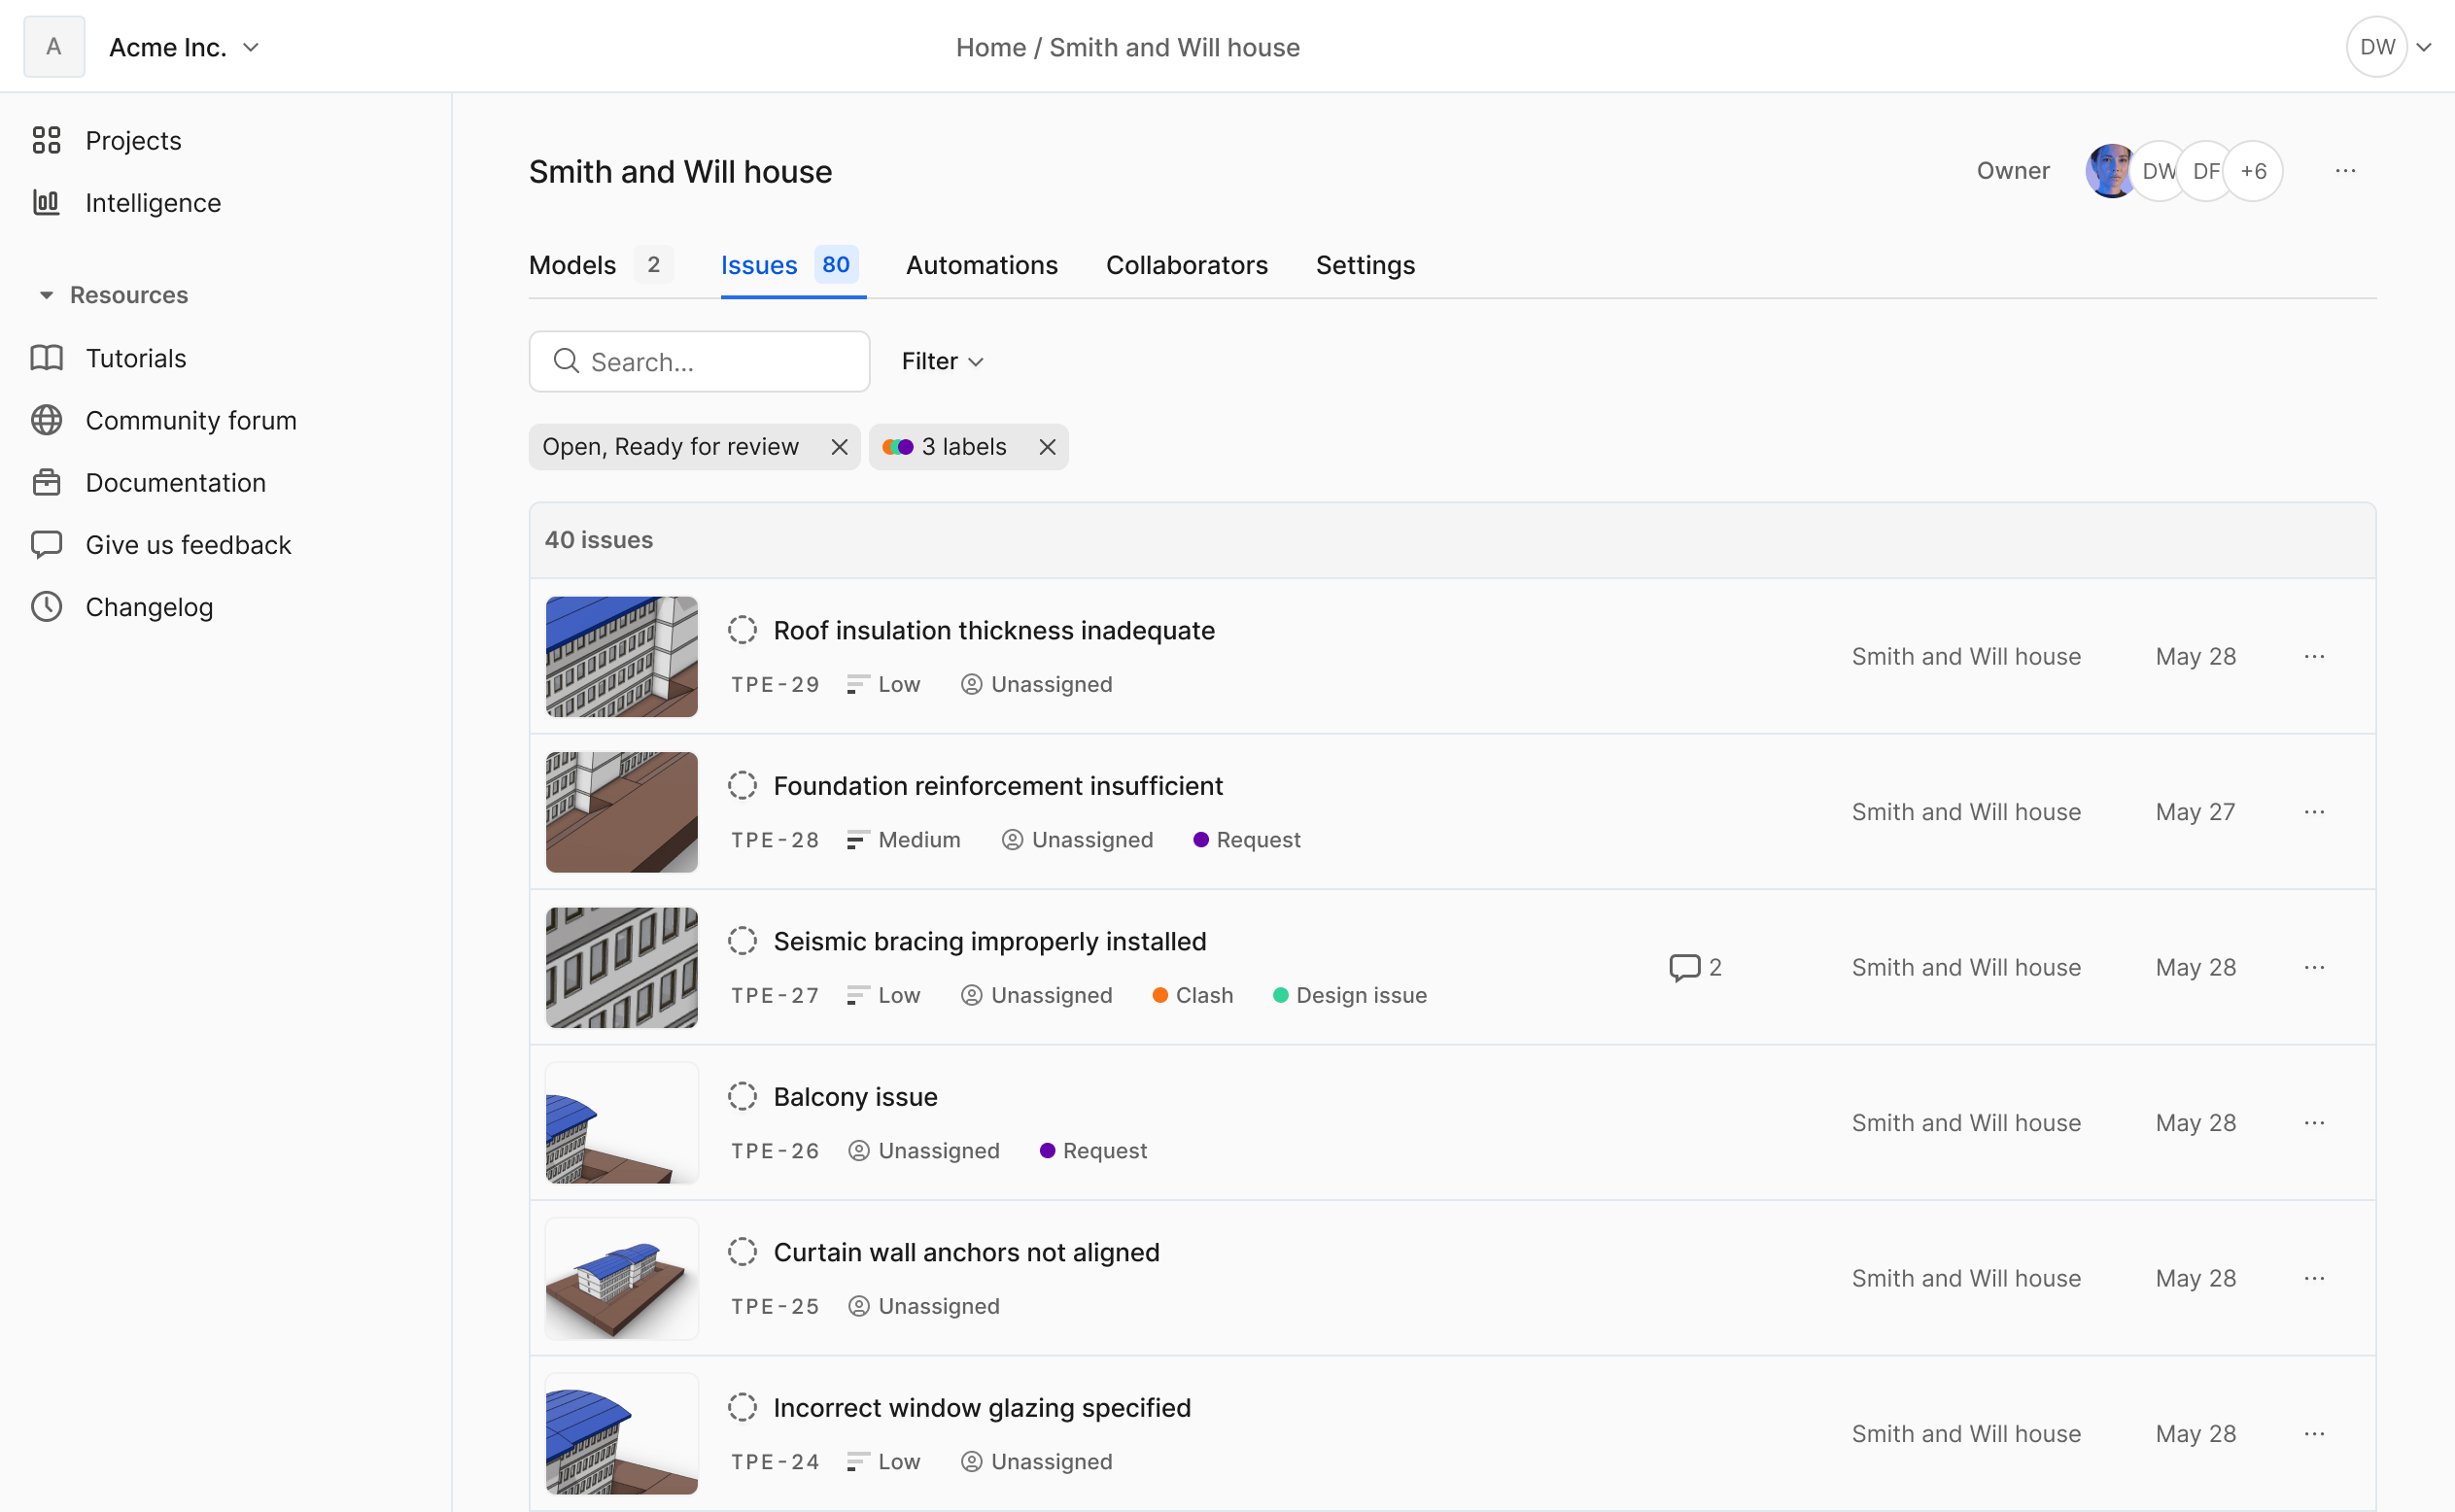This screenshot has height=1512, width=2455.
Task: Open the Filter dropdown
Action: pos(942,361)
